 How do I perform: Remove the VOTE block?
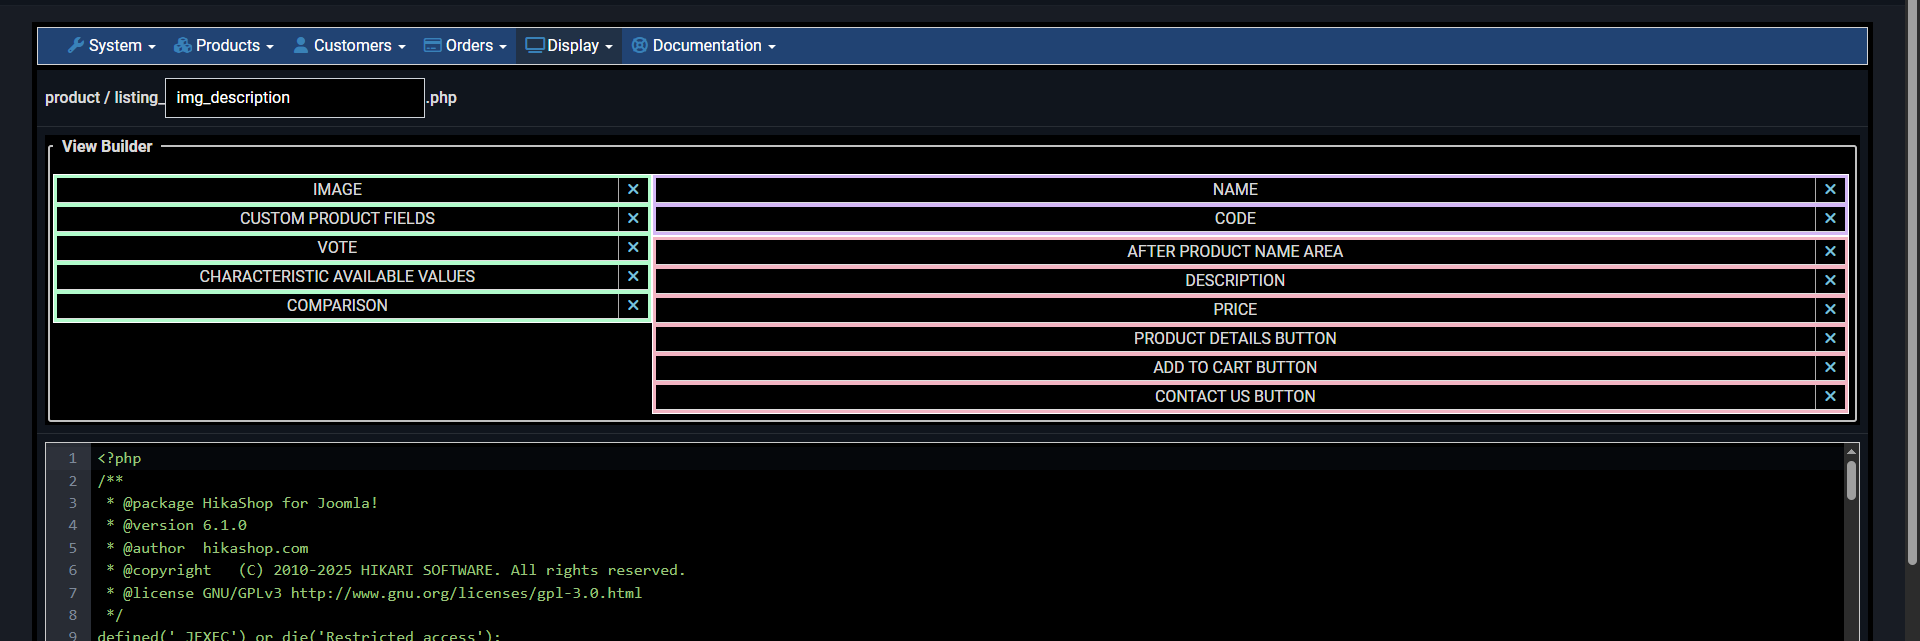(633, 248)
